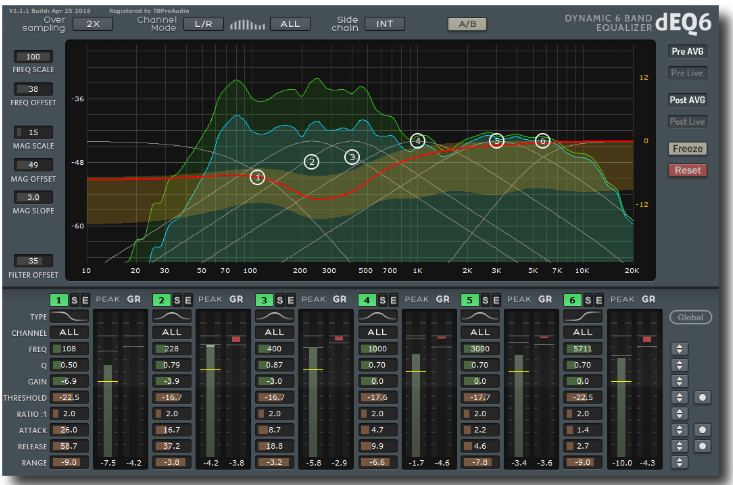733x485 pixels.
Task: Toggle band 5 on/off button
Action: click(470, 300)
